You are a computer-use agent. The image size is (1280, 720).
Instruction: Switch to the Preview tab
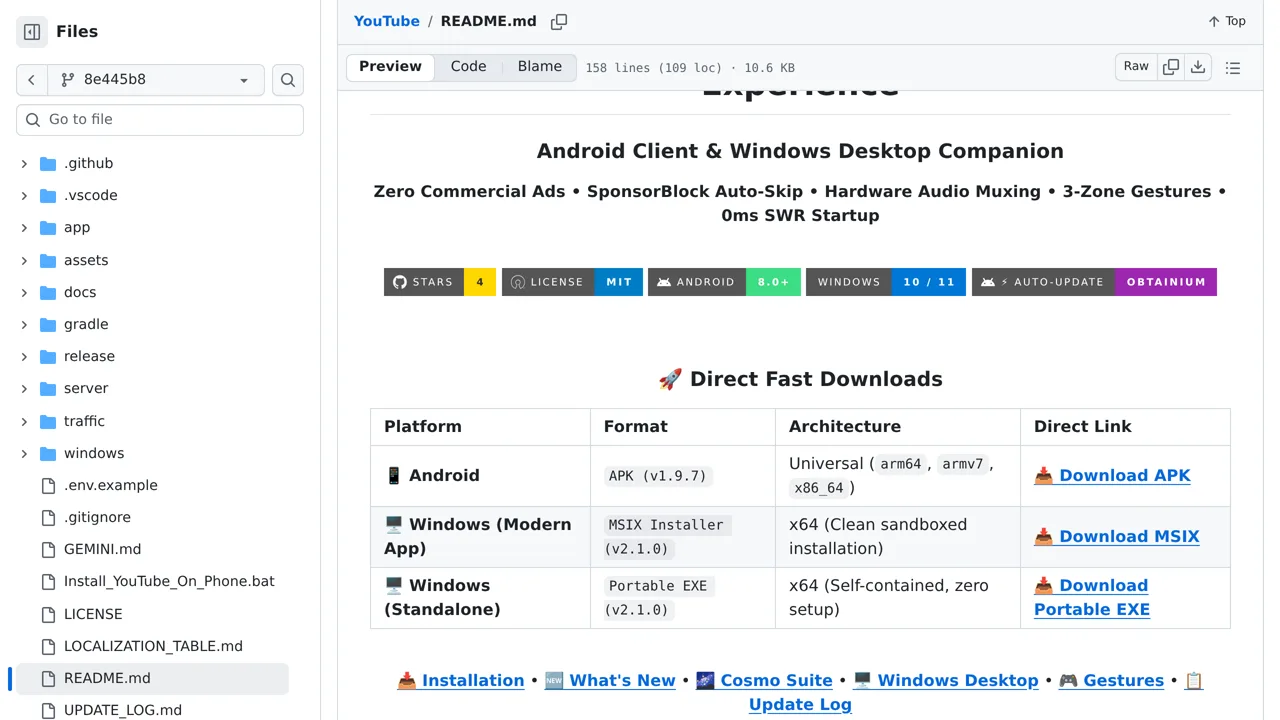tap(390, 67)
